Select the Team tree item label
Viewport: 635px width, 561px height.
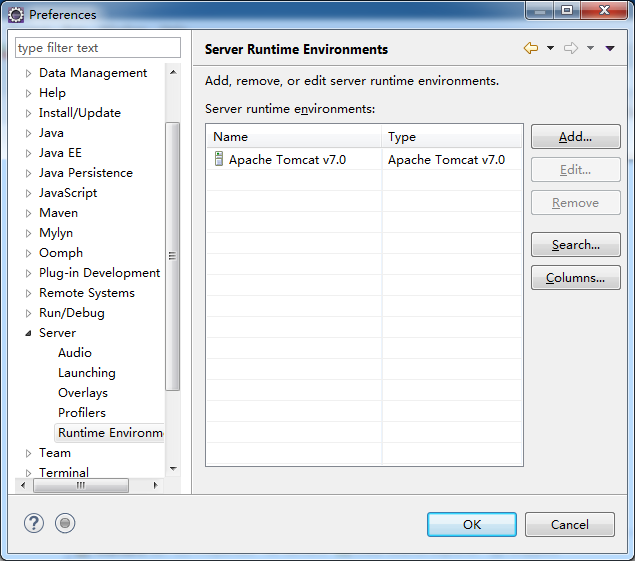pos(55,453)
